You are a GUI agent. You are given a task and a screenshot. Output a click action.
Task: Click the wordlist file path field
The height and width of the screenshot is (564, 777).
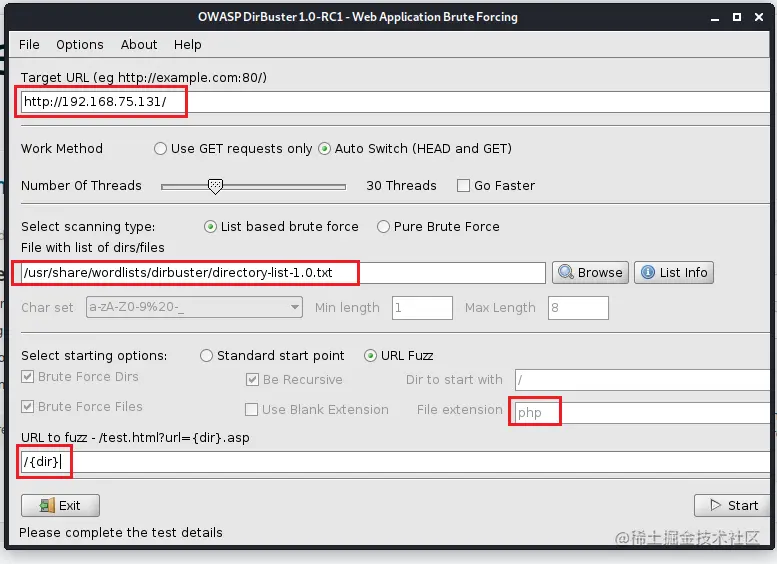pyautogui.click(x=283, y=273)
